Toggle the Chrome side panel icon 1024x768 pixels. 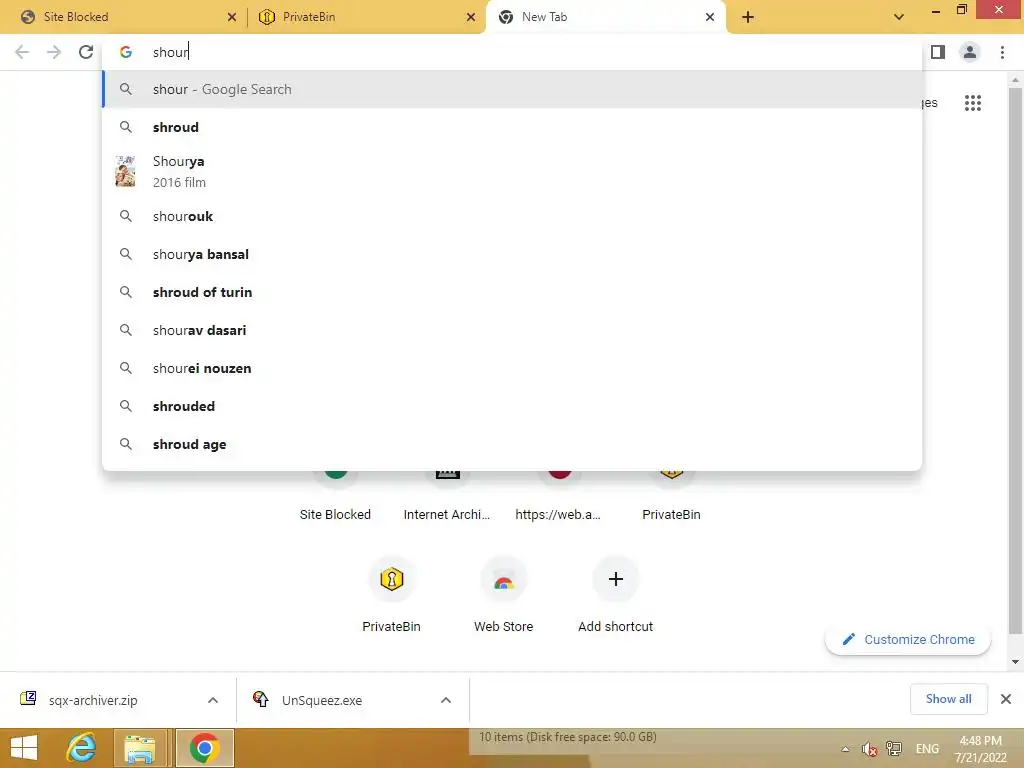coord(938,52)
